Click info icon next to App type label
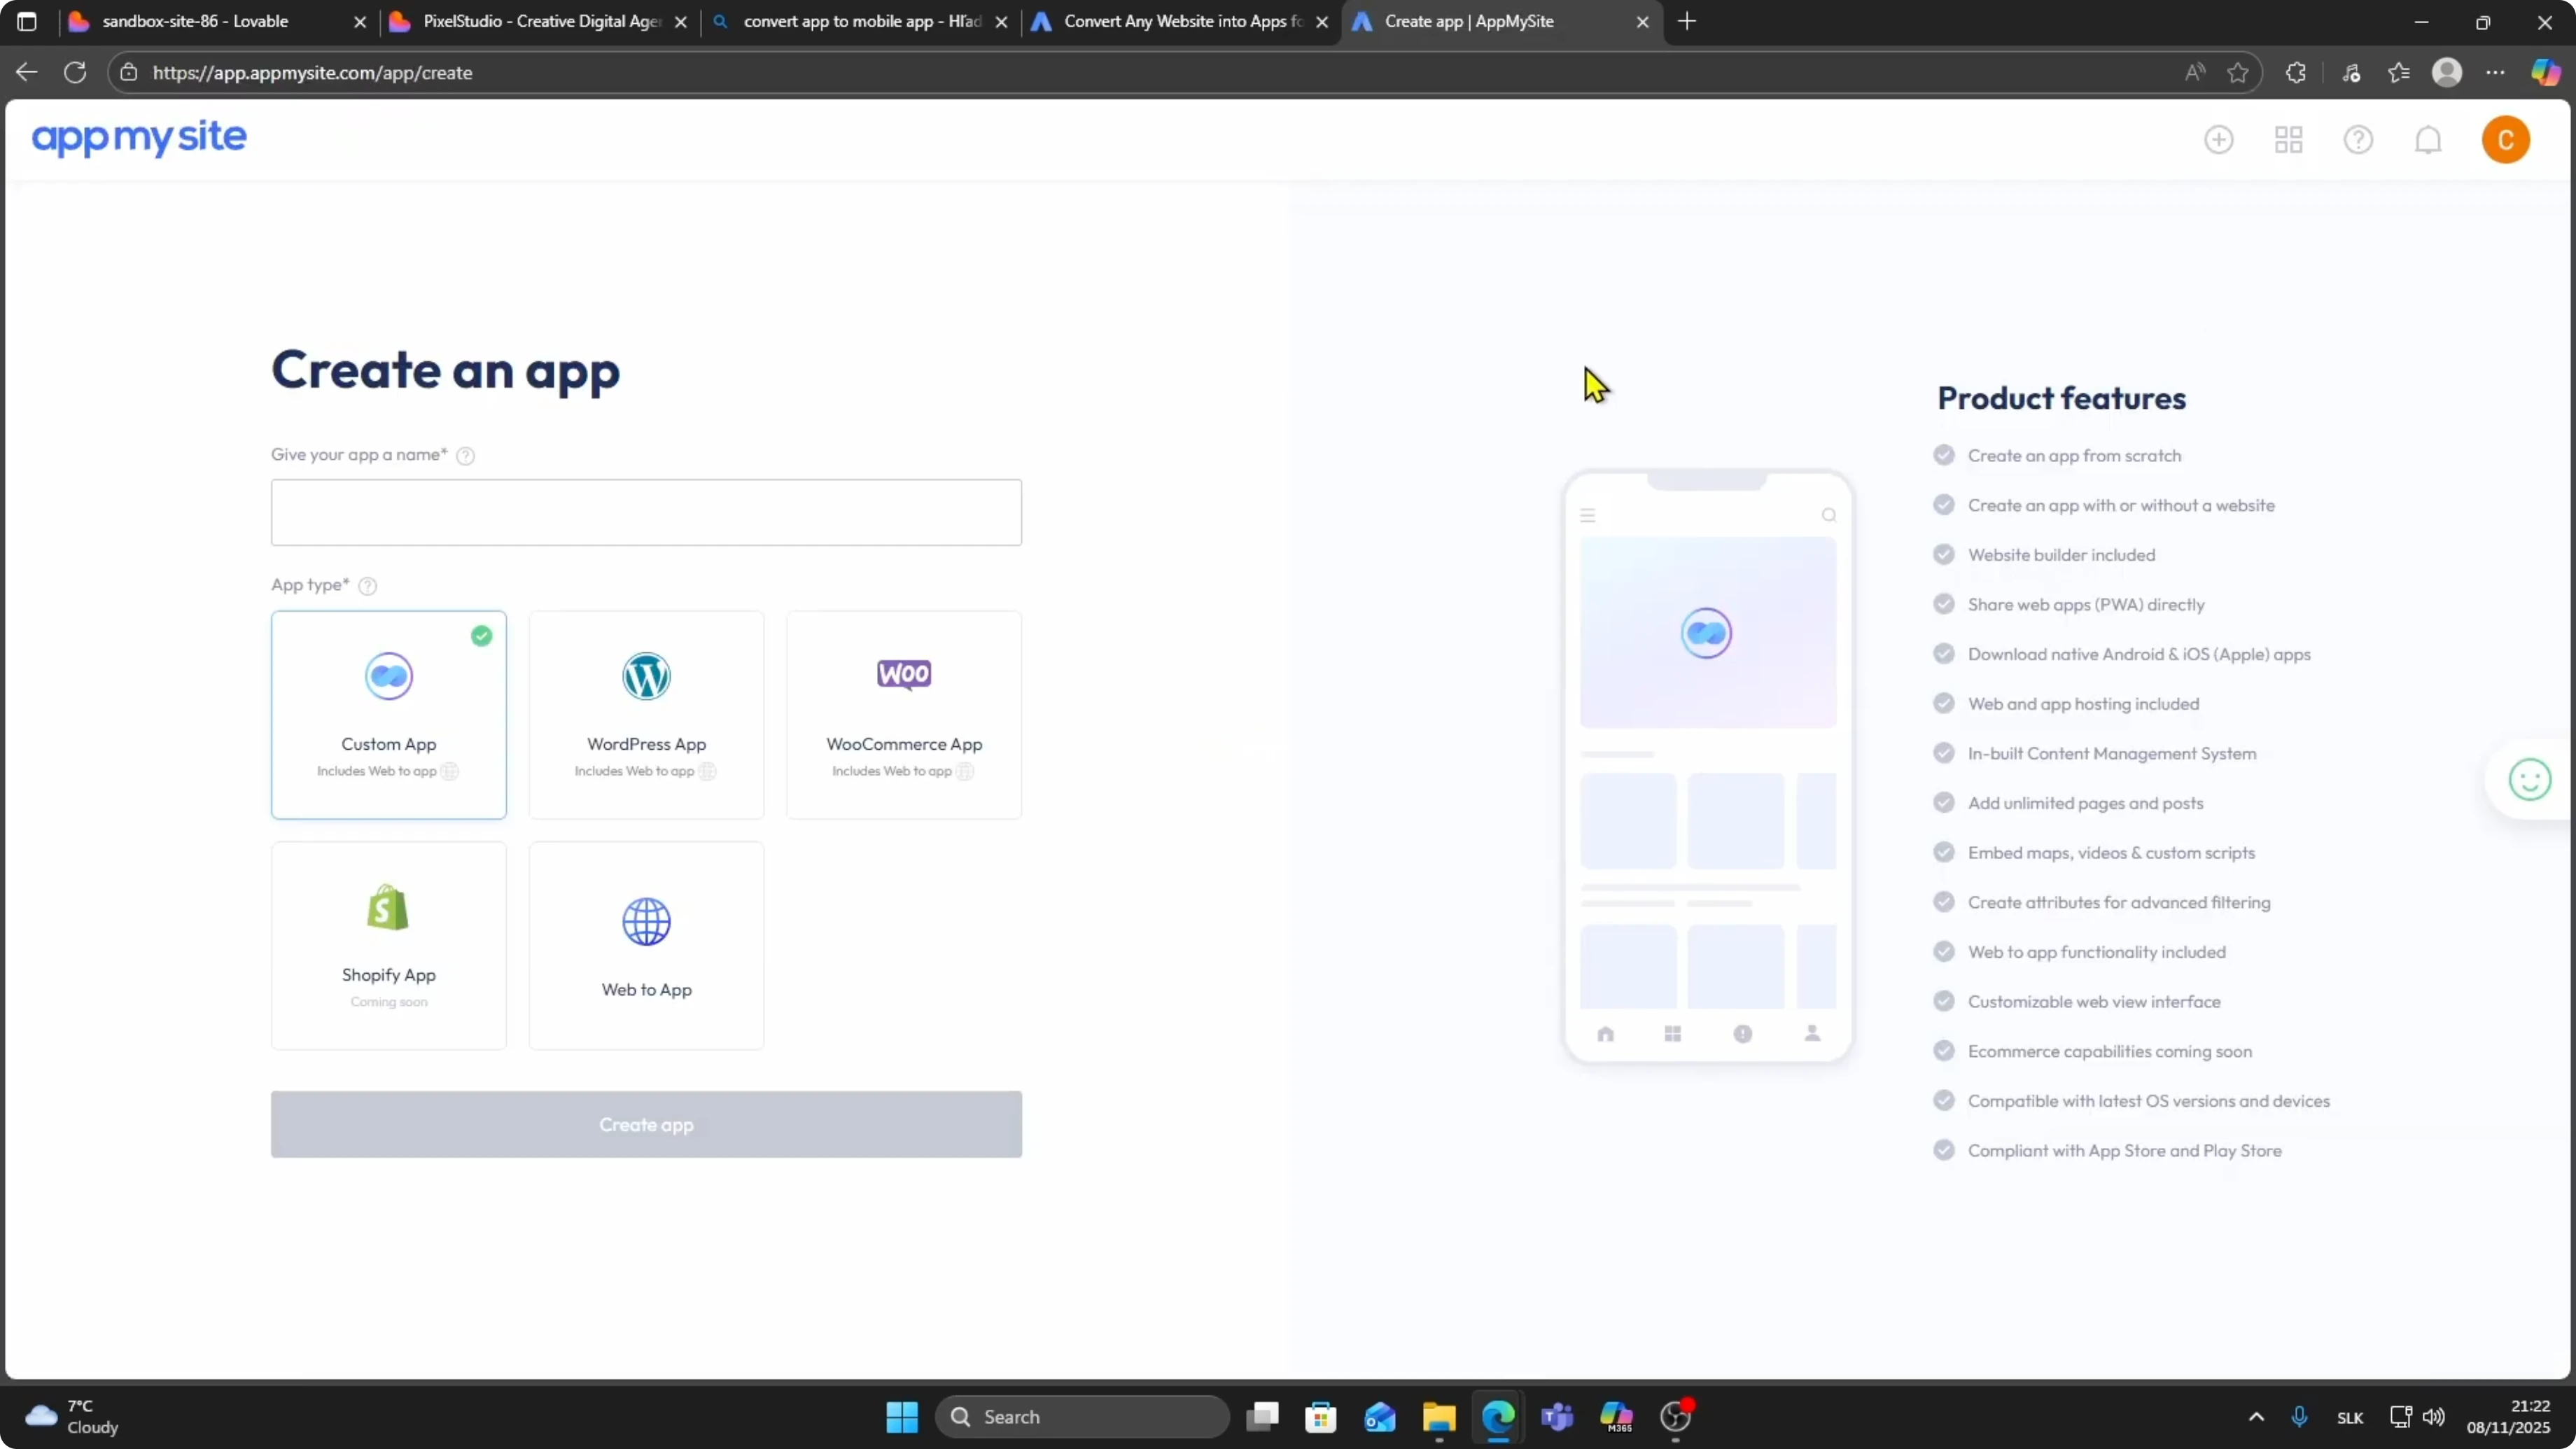This screenshot has width=2576, height=1449. (367, 586)
